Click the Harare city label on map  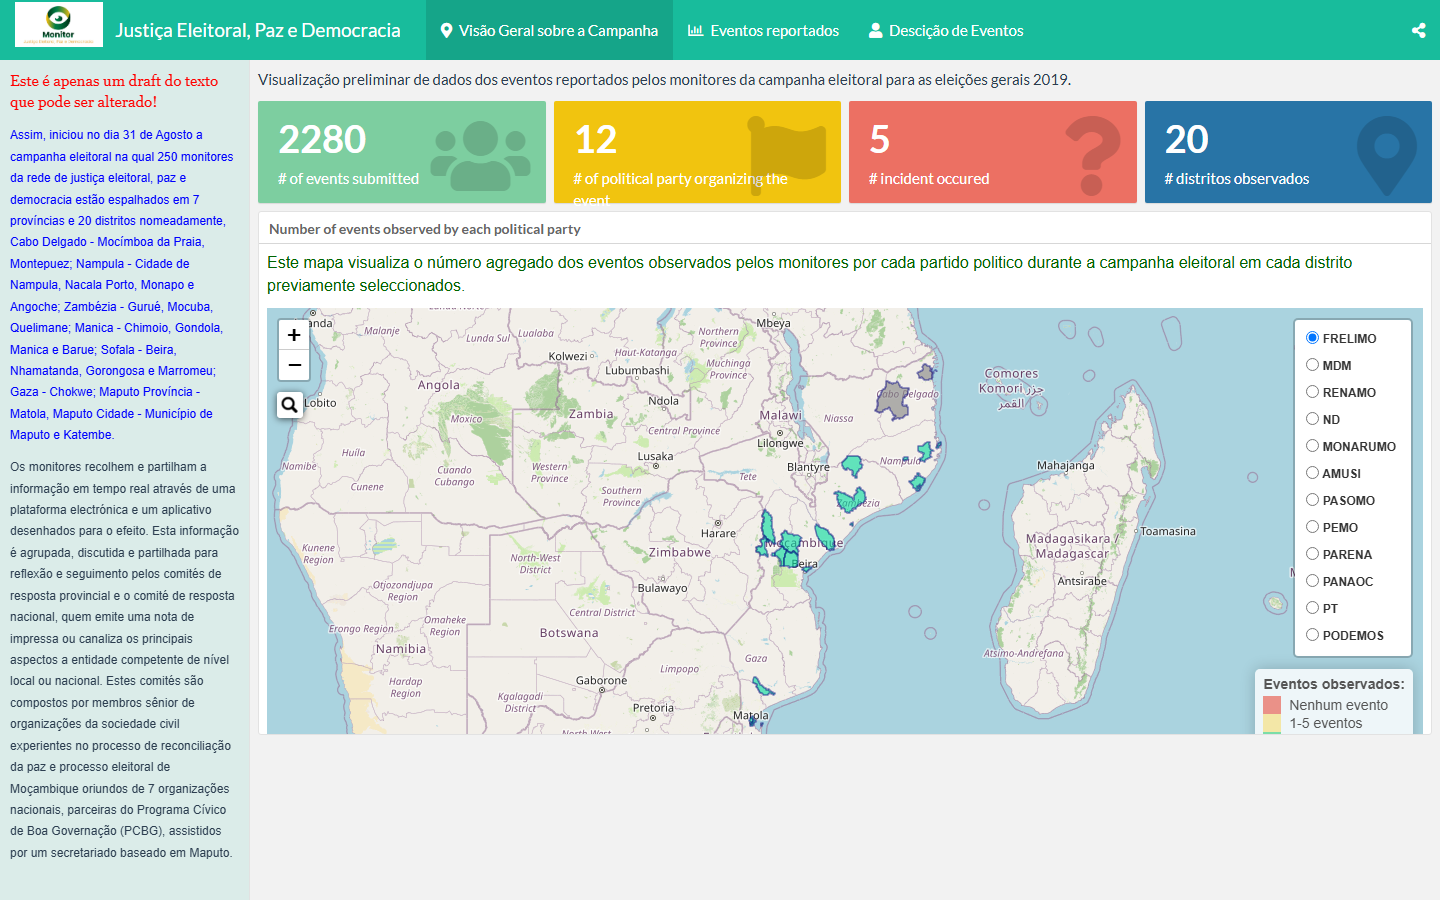pos(718,533)
